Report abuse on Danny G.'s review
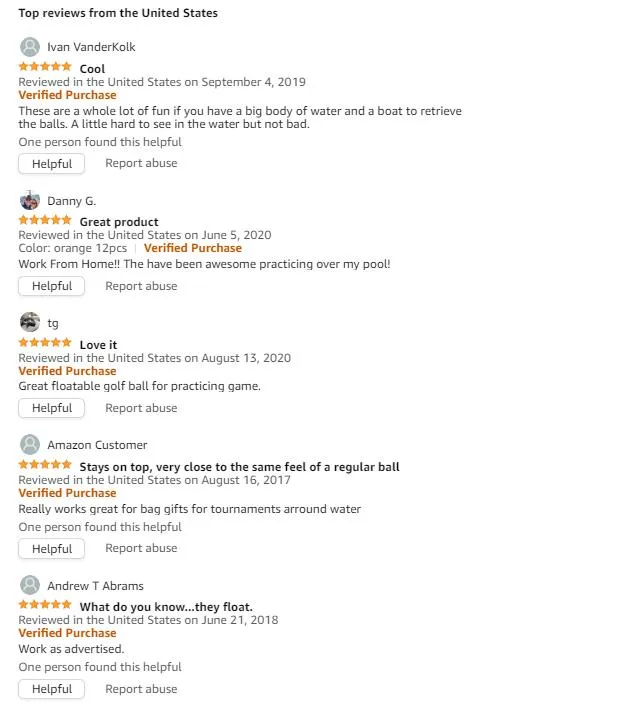Screen dimensions: 641x707 tap(141, 286)
